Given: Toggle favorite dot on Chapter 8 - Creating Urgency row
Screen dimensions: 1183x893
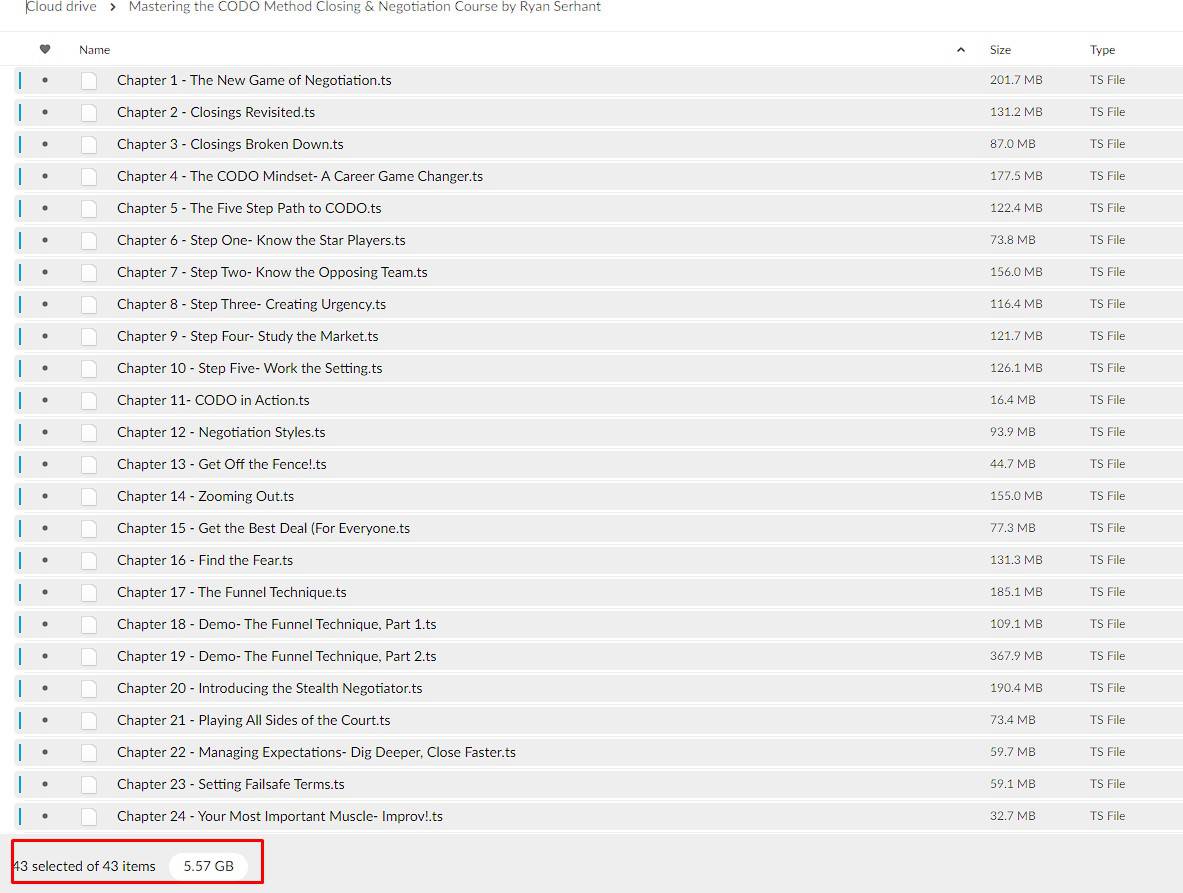Looking at the screenshot, I should coord(45,304).
